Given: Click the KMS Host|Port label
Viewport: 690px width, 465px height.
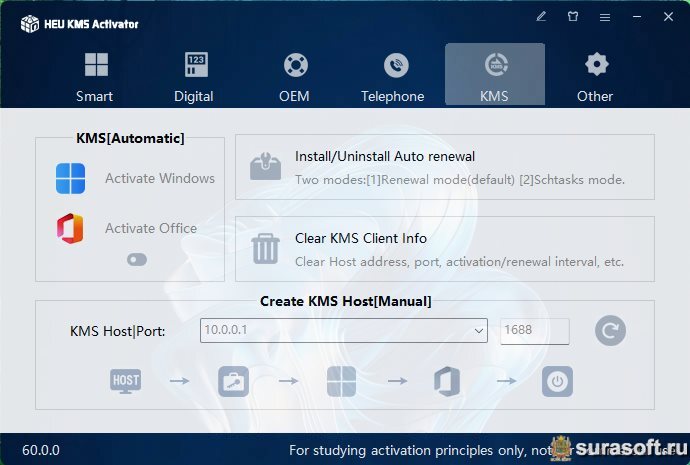Looking at the screenshot, I should pyautogui.click(x=117, y=331).
